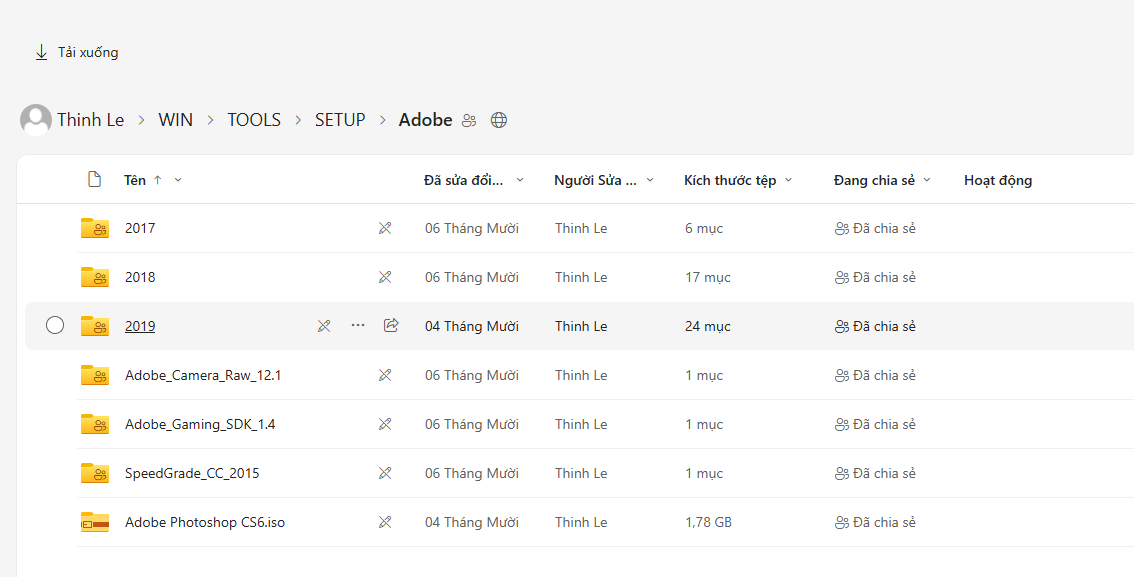This screenshot has width=1134, height=577.
Task: Open the three-dot menu for the 2019 folder
Action: click(x=357, y=325)
